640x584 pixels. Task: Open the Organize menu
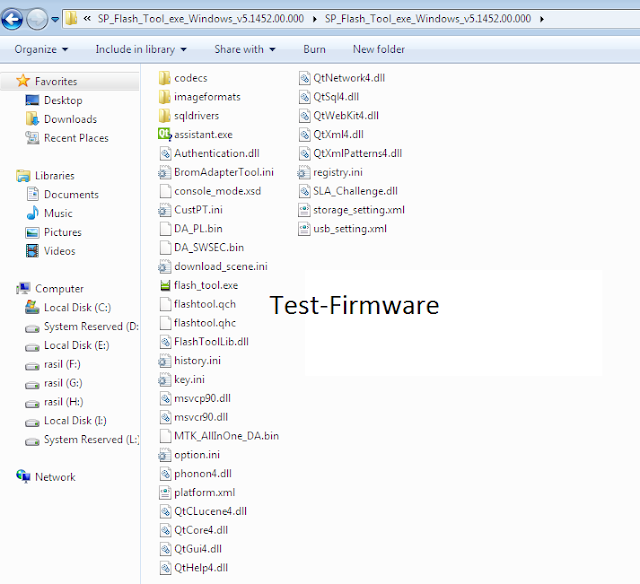[x=41, y=49]
